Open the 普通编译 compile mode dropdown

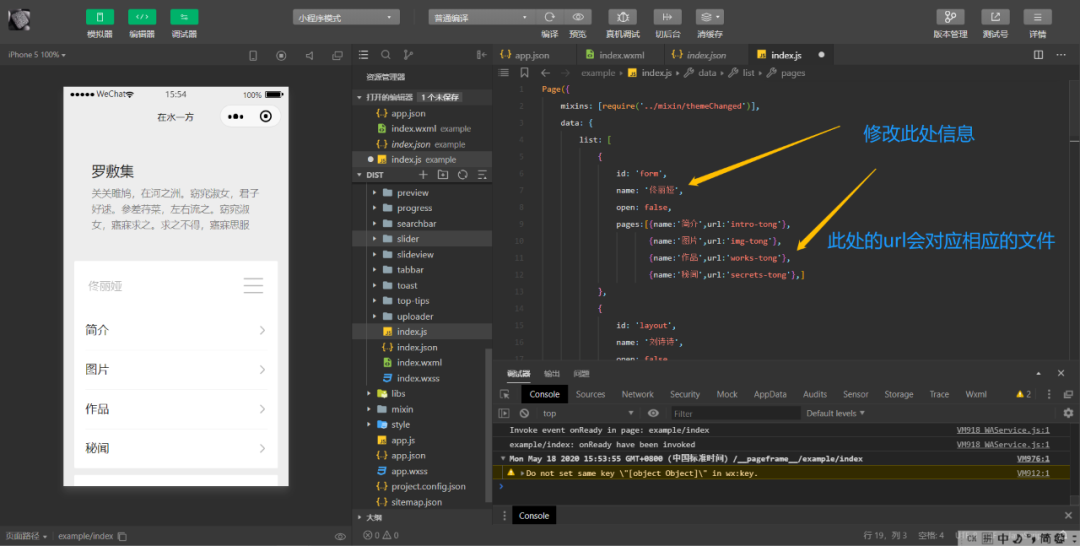pos(481,18)
